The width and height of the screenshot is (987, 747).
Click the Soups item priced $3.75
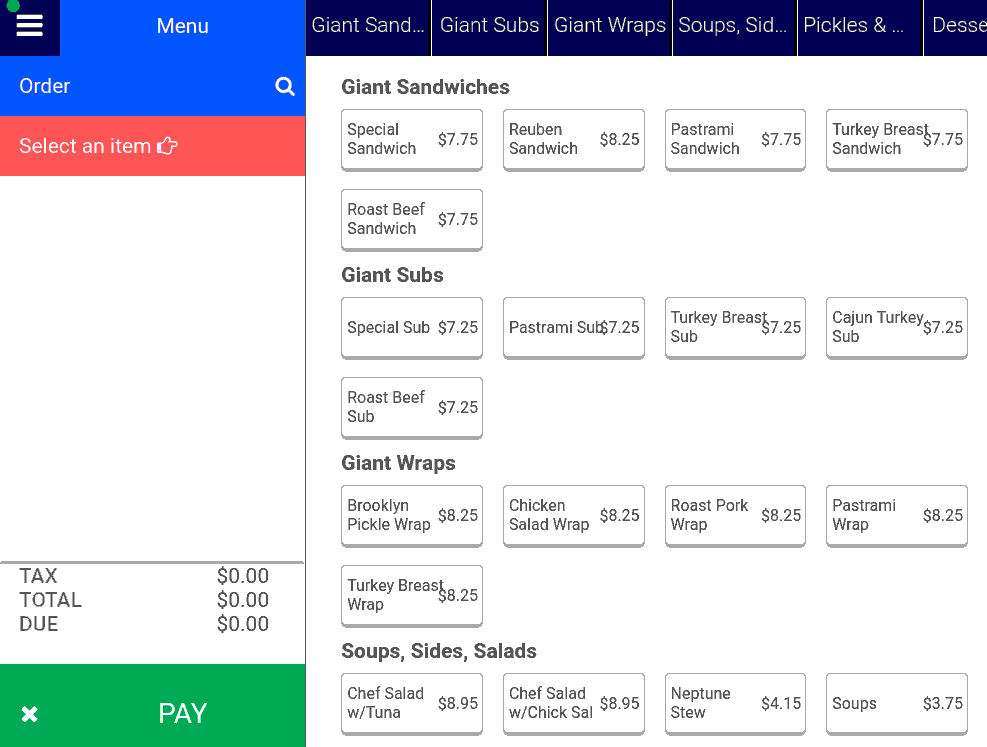[896, 703]
